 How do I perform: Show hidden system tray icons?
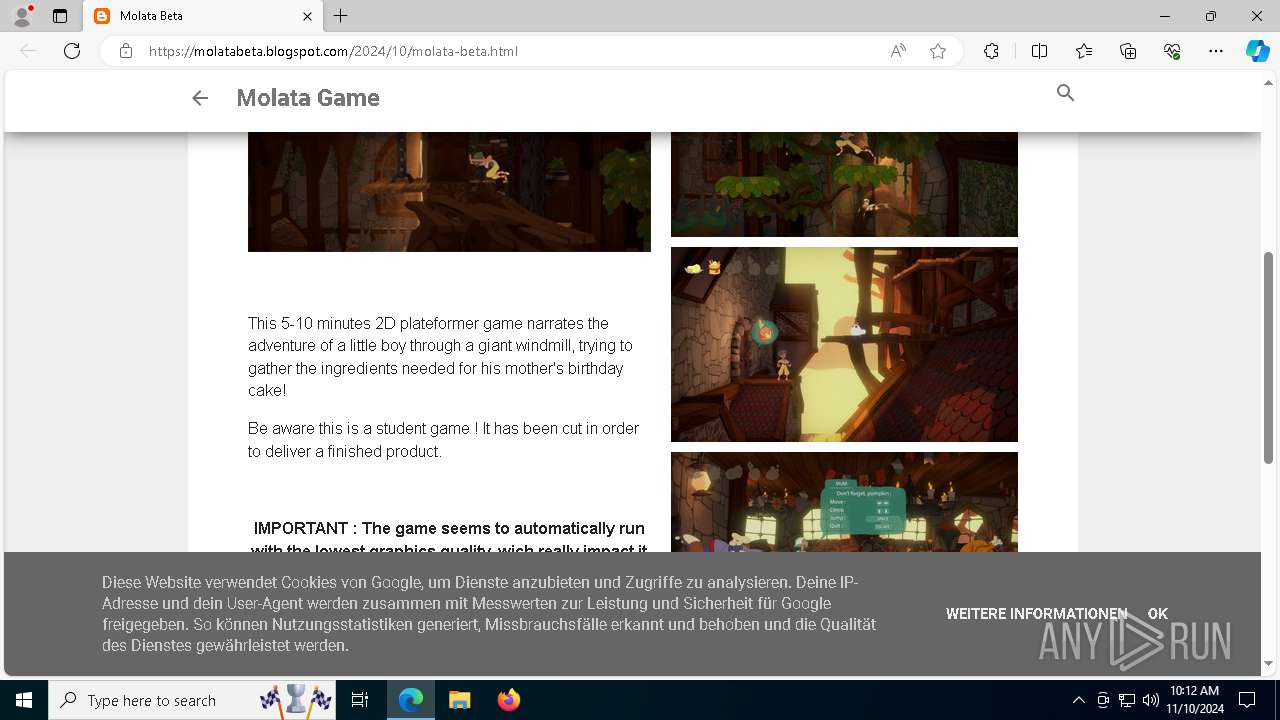pos(1078,700)
